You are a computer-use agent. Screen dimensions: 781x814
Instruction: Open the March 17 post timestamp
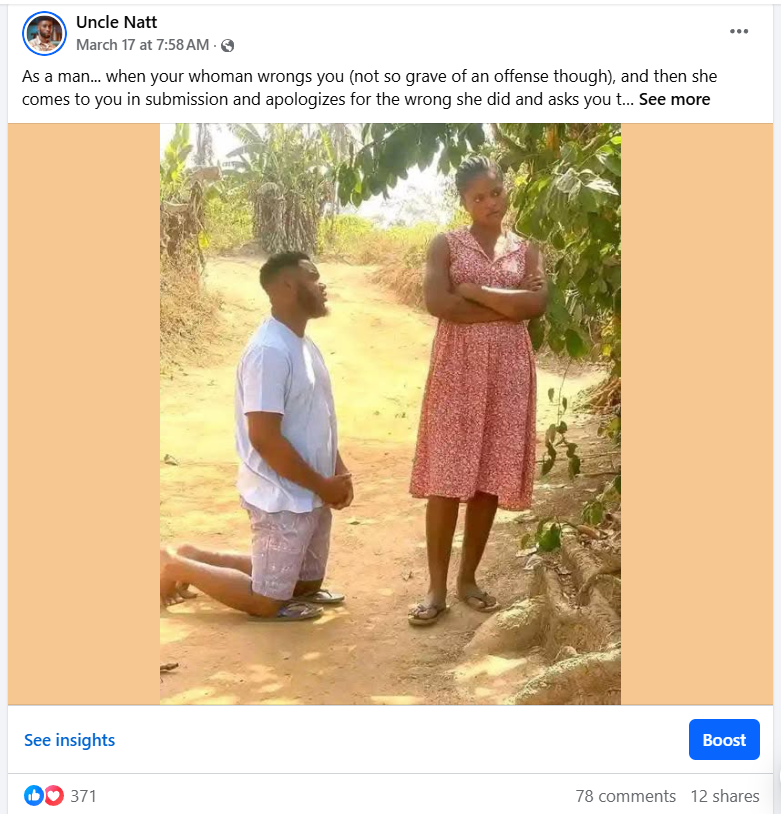[x=142, y=45]
